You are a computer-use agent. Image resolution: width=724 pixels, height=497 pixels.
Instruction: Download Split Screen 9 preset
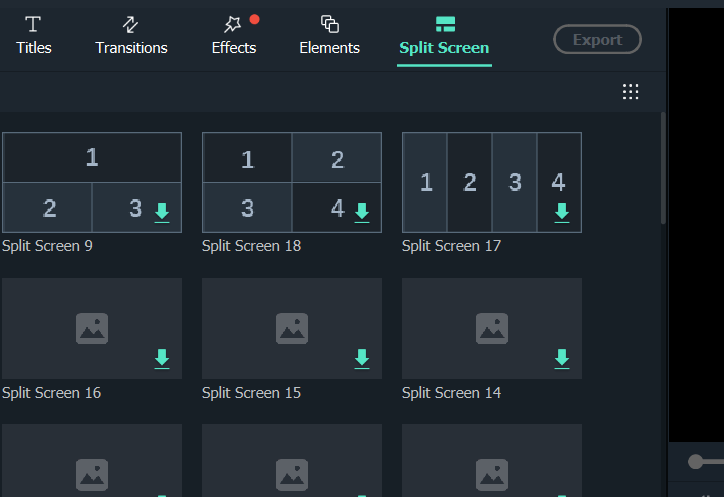point(162,212)
